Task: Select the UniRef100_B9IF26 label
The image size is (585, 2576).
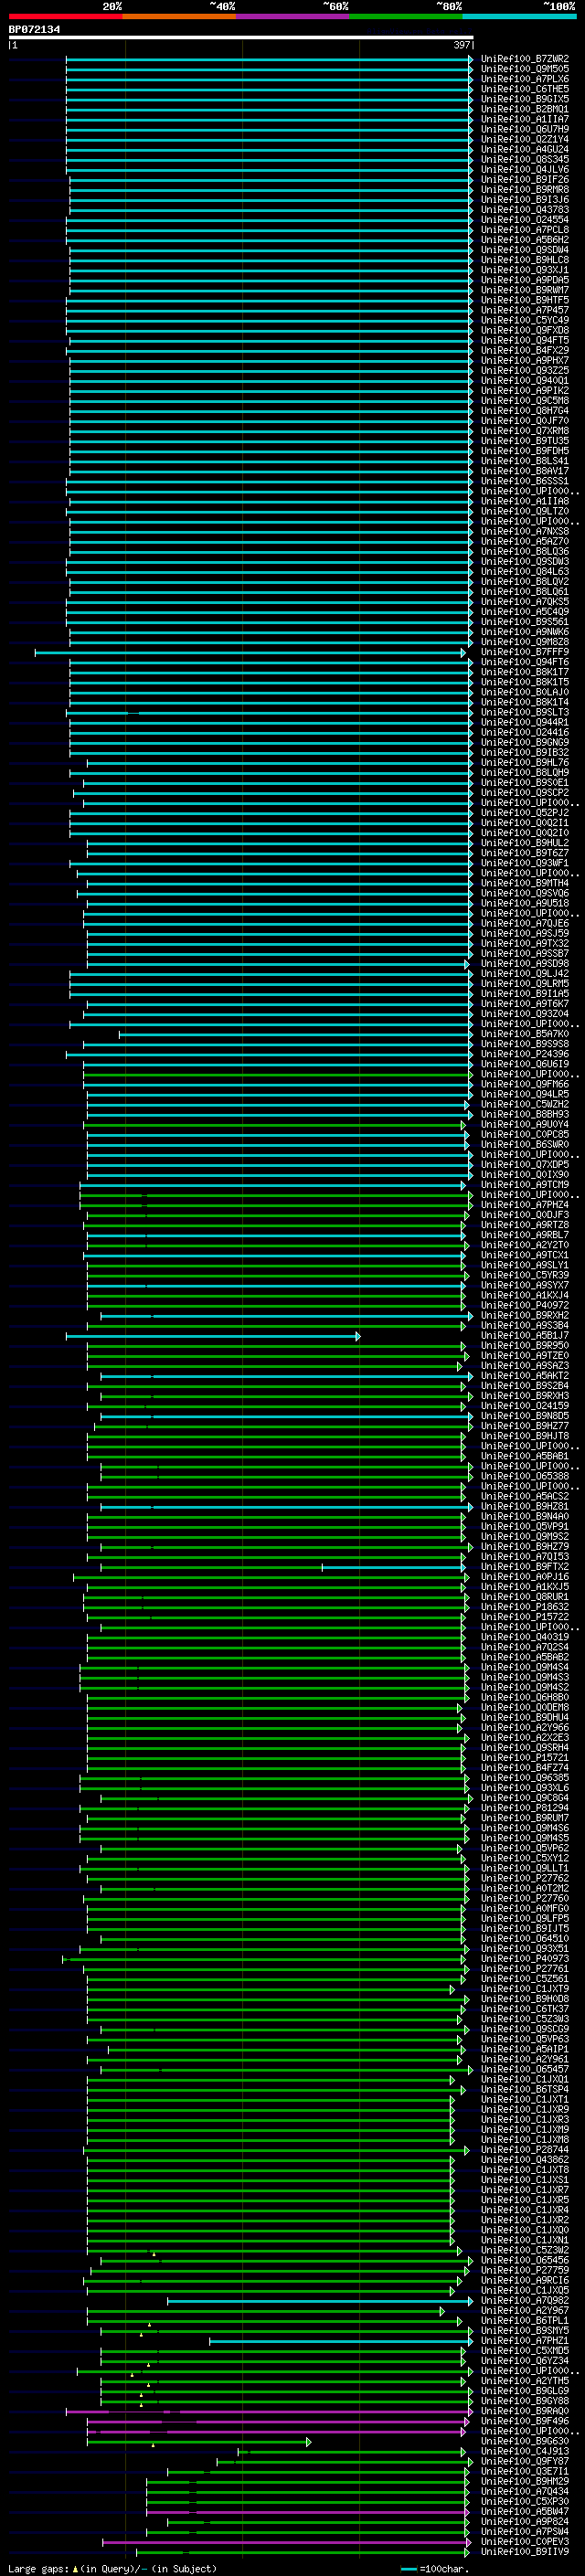Action: point(525,179)
